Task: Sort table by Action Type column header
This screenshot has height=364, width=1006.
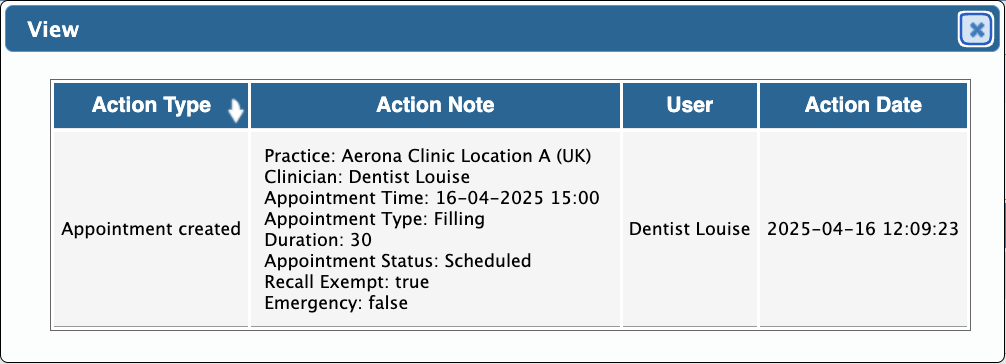Action: pos(151,105)
